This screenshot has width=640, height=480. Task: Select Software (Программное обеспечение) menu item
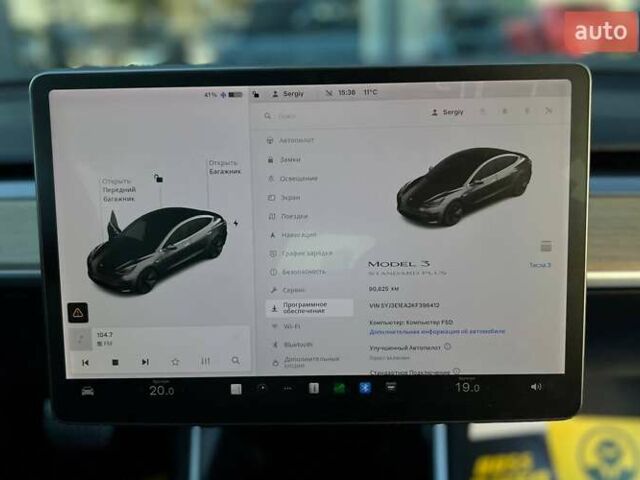pyautogui.click(x=309, y=308)
